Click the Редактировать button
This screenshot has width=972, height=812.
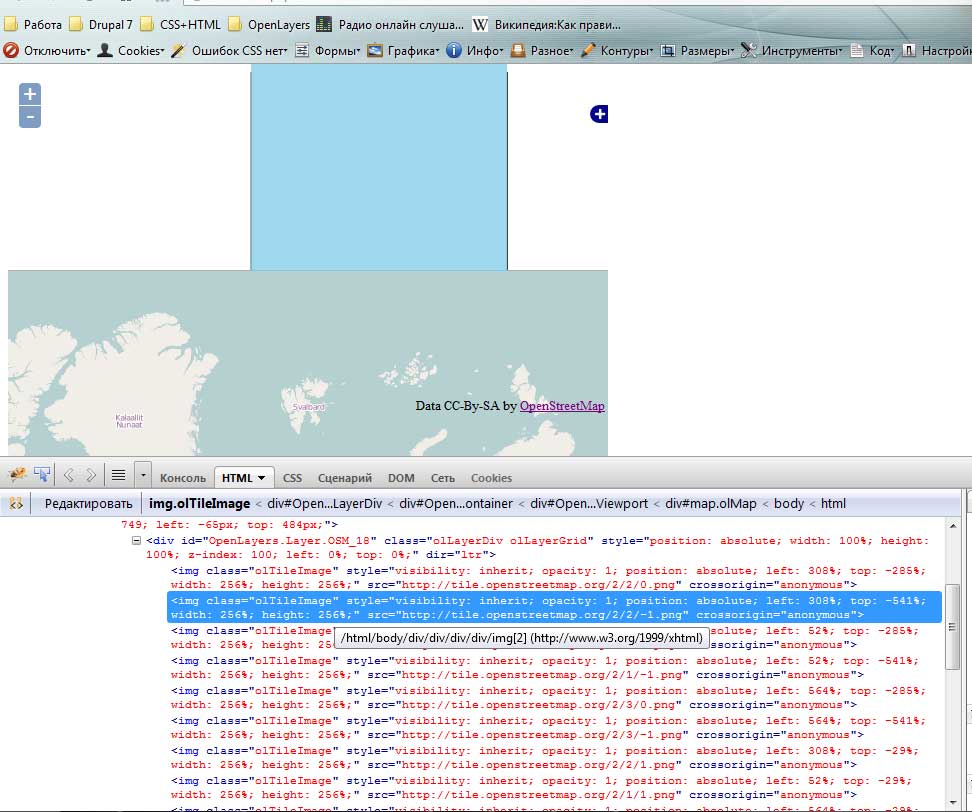coord(88,503)
